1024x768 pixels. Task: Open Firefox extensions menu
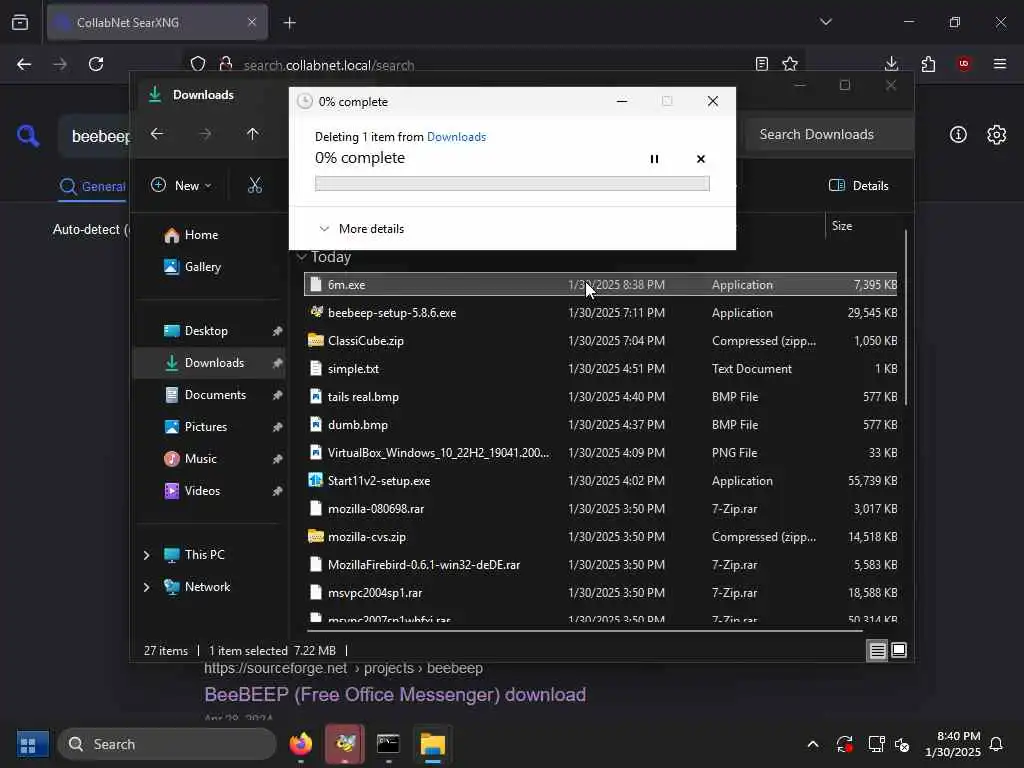[x=928, y=64]
